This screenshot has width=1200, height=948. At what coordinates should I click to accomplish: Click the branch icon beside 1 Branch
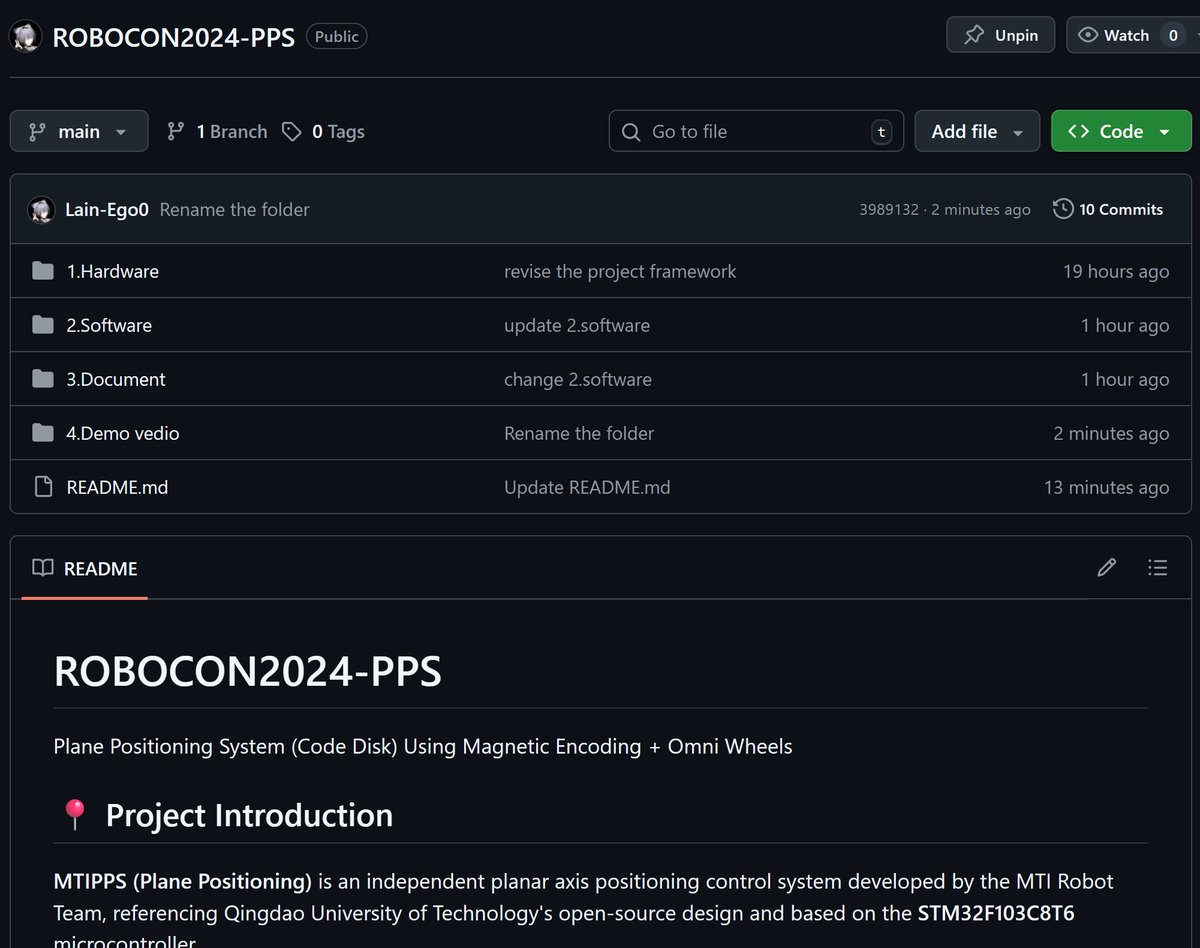176,131
